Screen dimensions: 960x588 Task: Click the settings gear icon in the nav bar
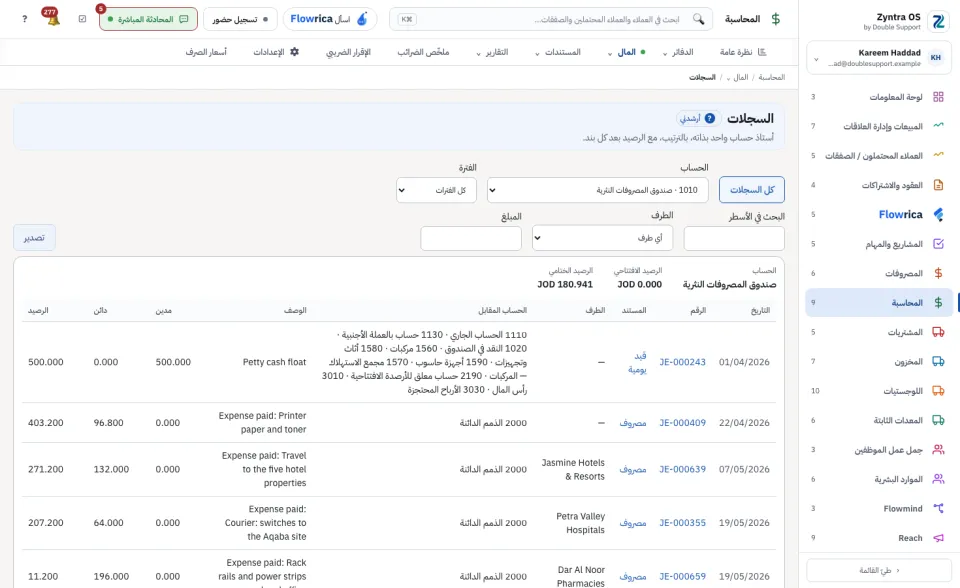(x=294, y=52)
